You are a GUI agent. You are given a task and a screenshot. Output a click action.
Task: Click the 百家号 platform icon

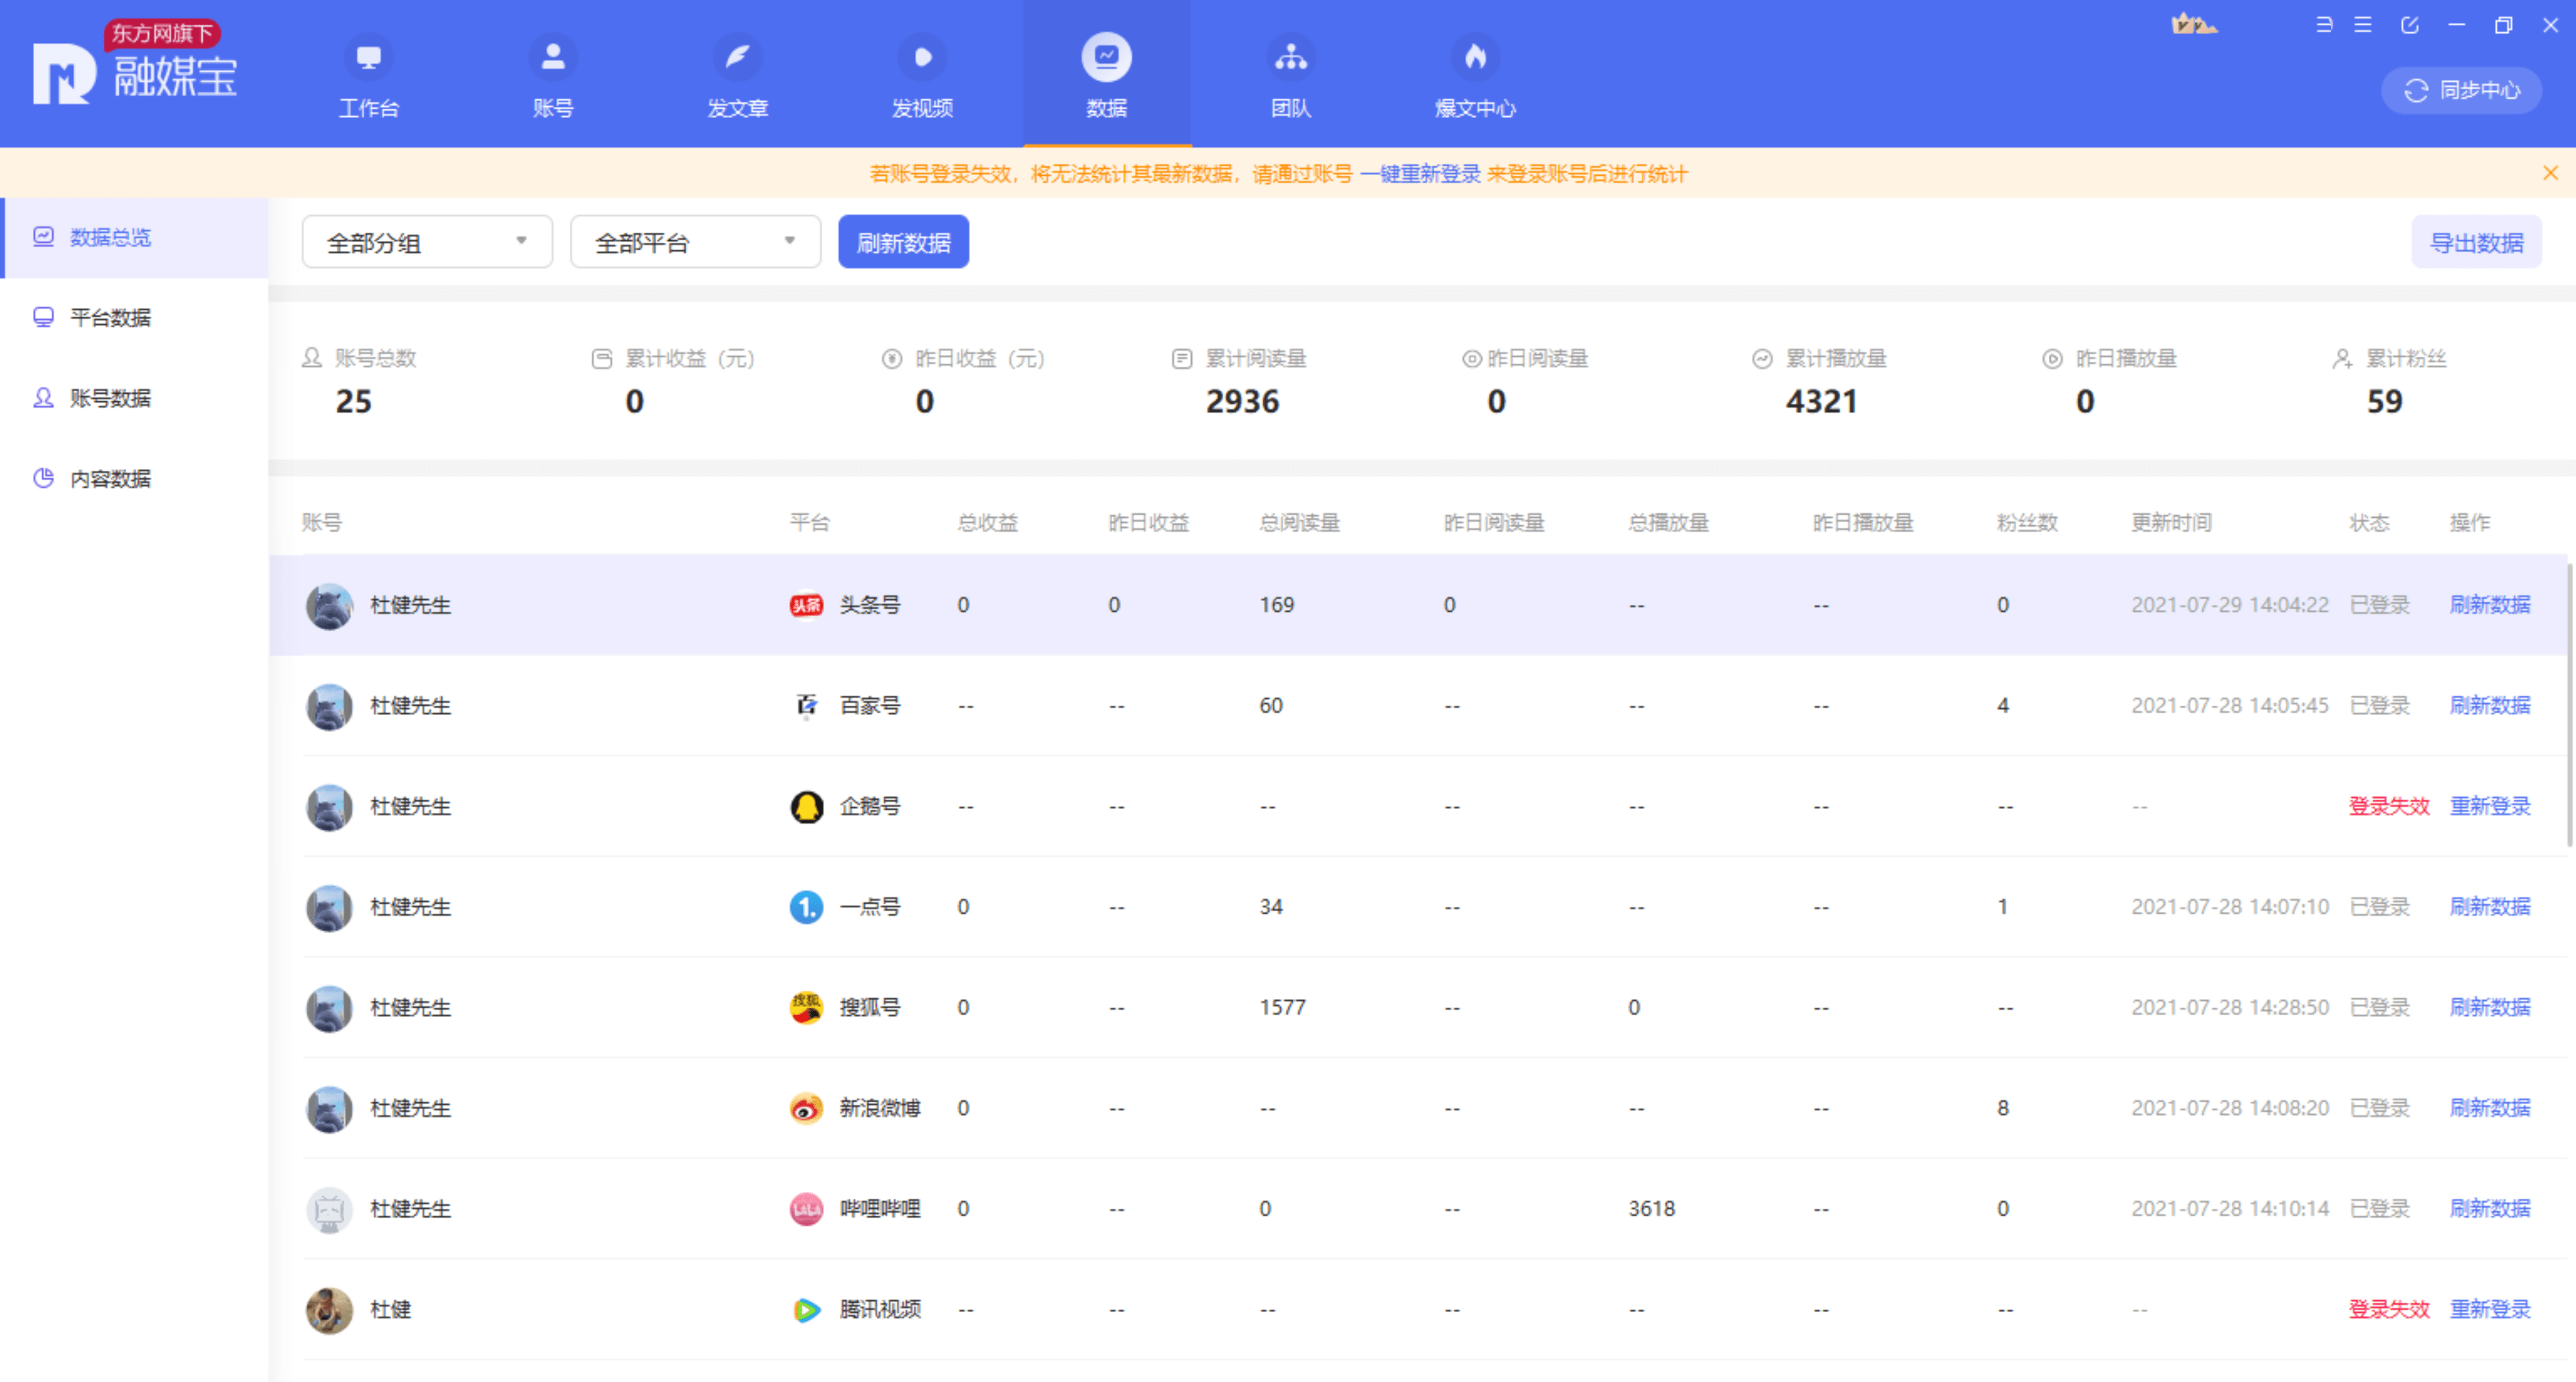click(x=806, y=706)
